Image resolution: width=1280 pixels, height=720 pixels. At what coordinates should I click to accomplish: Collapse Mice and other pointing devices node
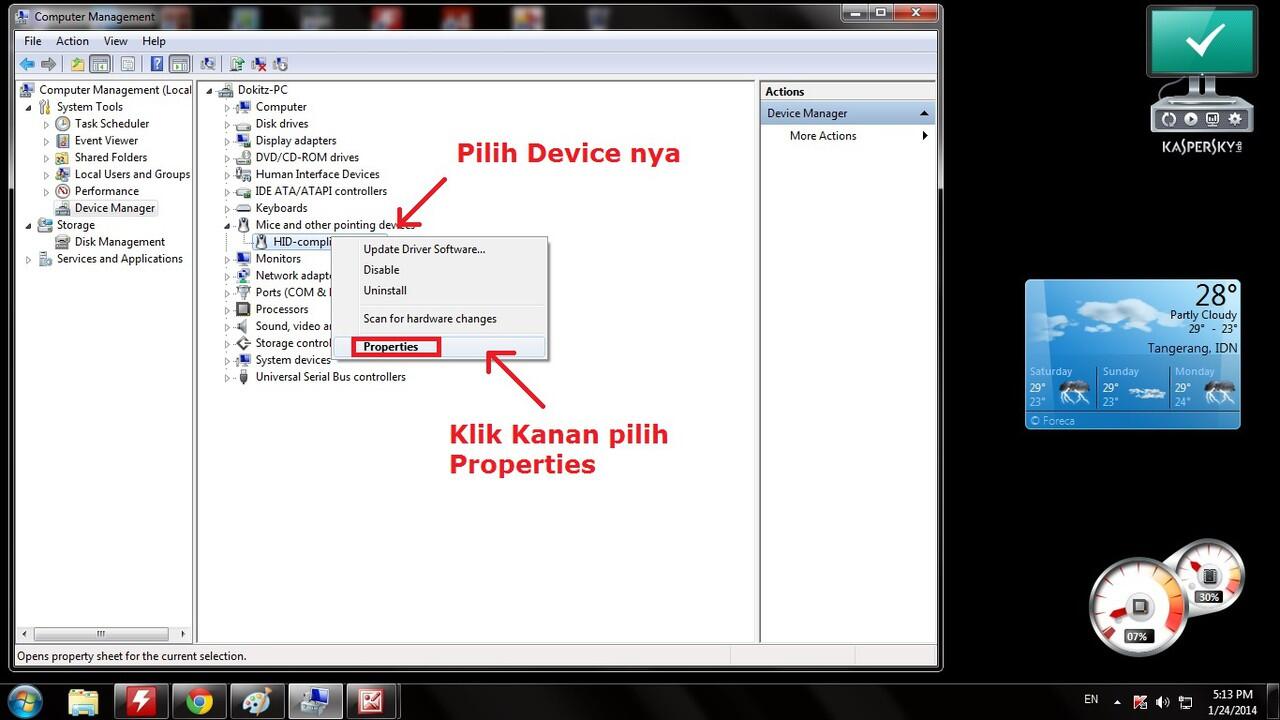(x=227, y=225)
